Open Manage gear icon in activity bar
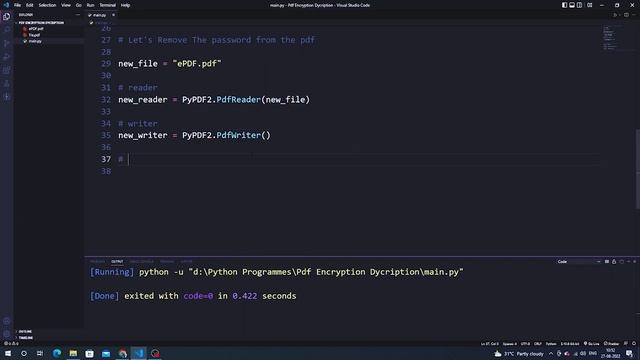 (x=7, y=333)
